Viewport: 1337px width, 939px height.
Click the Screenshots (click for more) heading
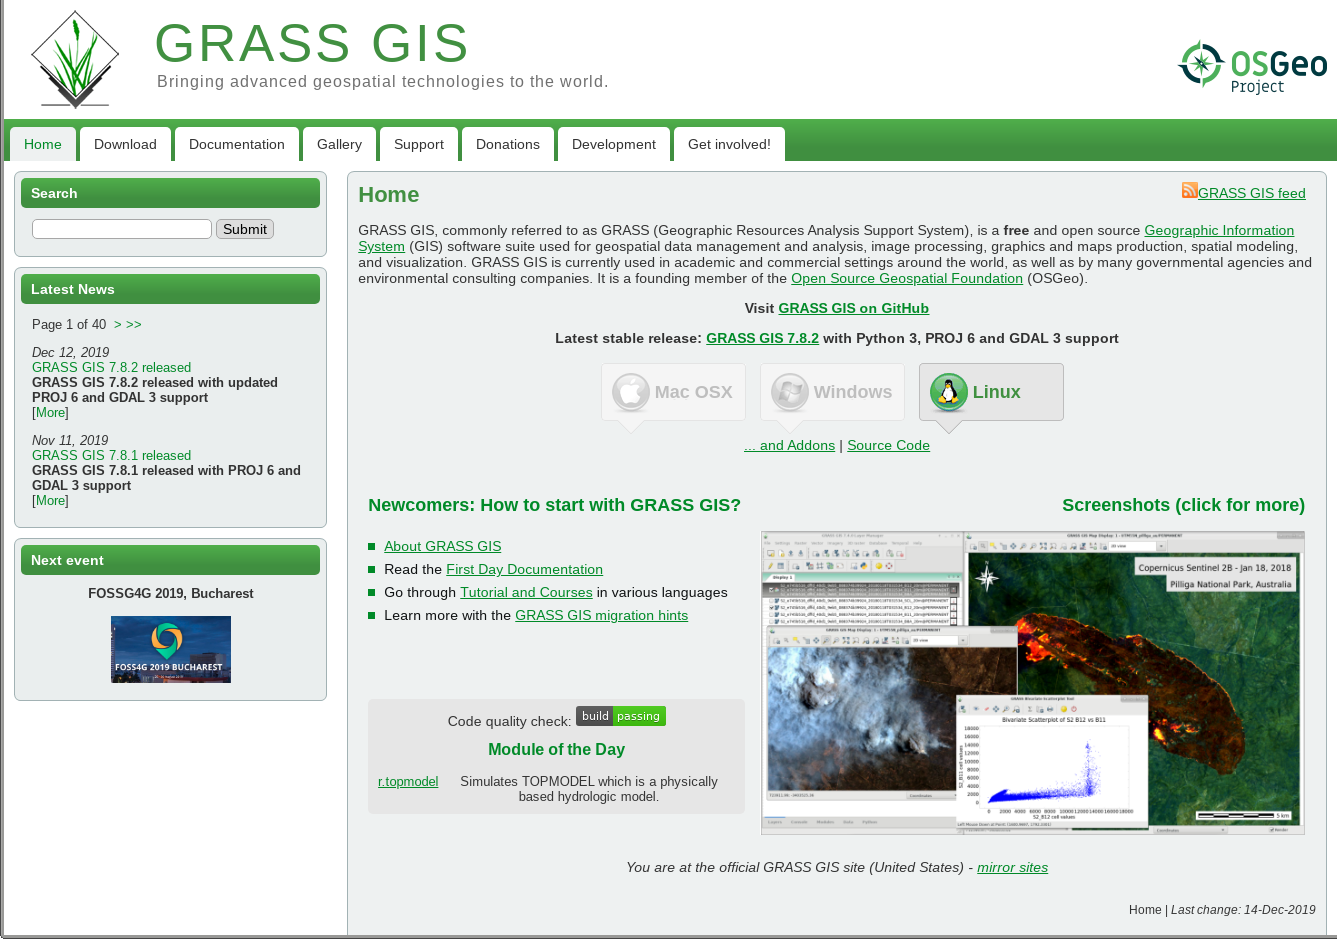1184,505
